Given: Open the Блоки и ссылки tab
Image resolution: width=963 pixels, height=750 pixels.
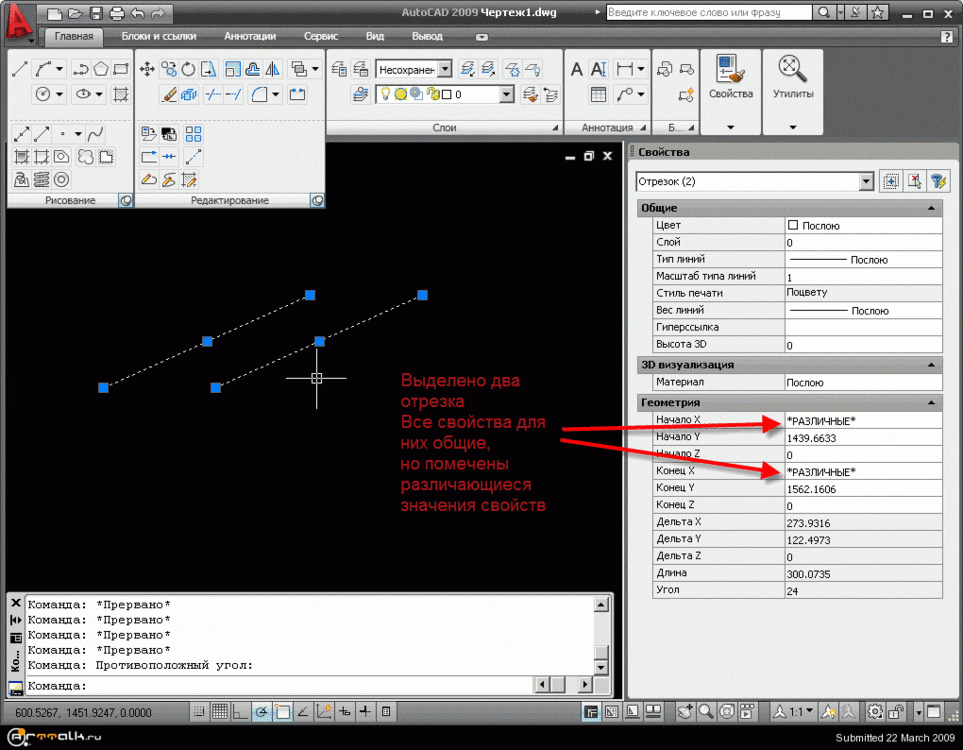Looking at the screenshot, I should (158, 36).
